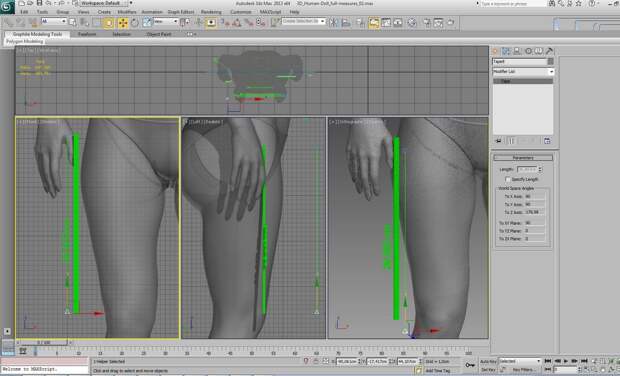Click the X coordinate field in status bar

click(x=347, y=361)
